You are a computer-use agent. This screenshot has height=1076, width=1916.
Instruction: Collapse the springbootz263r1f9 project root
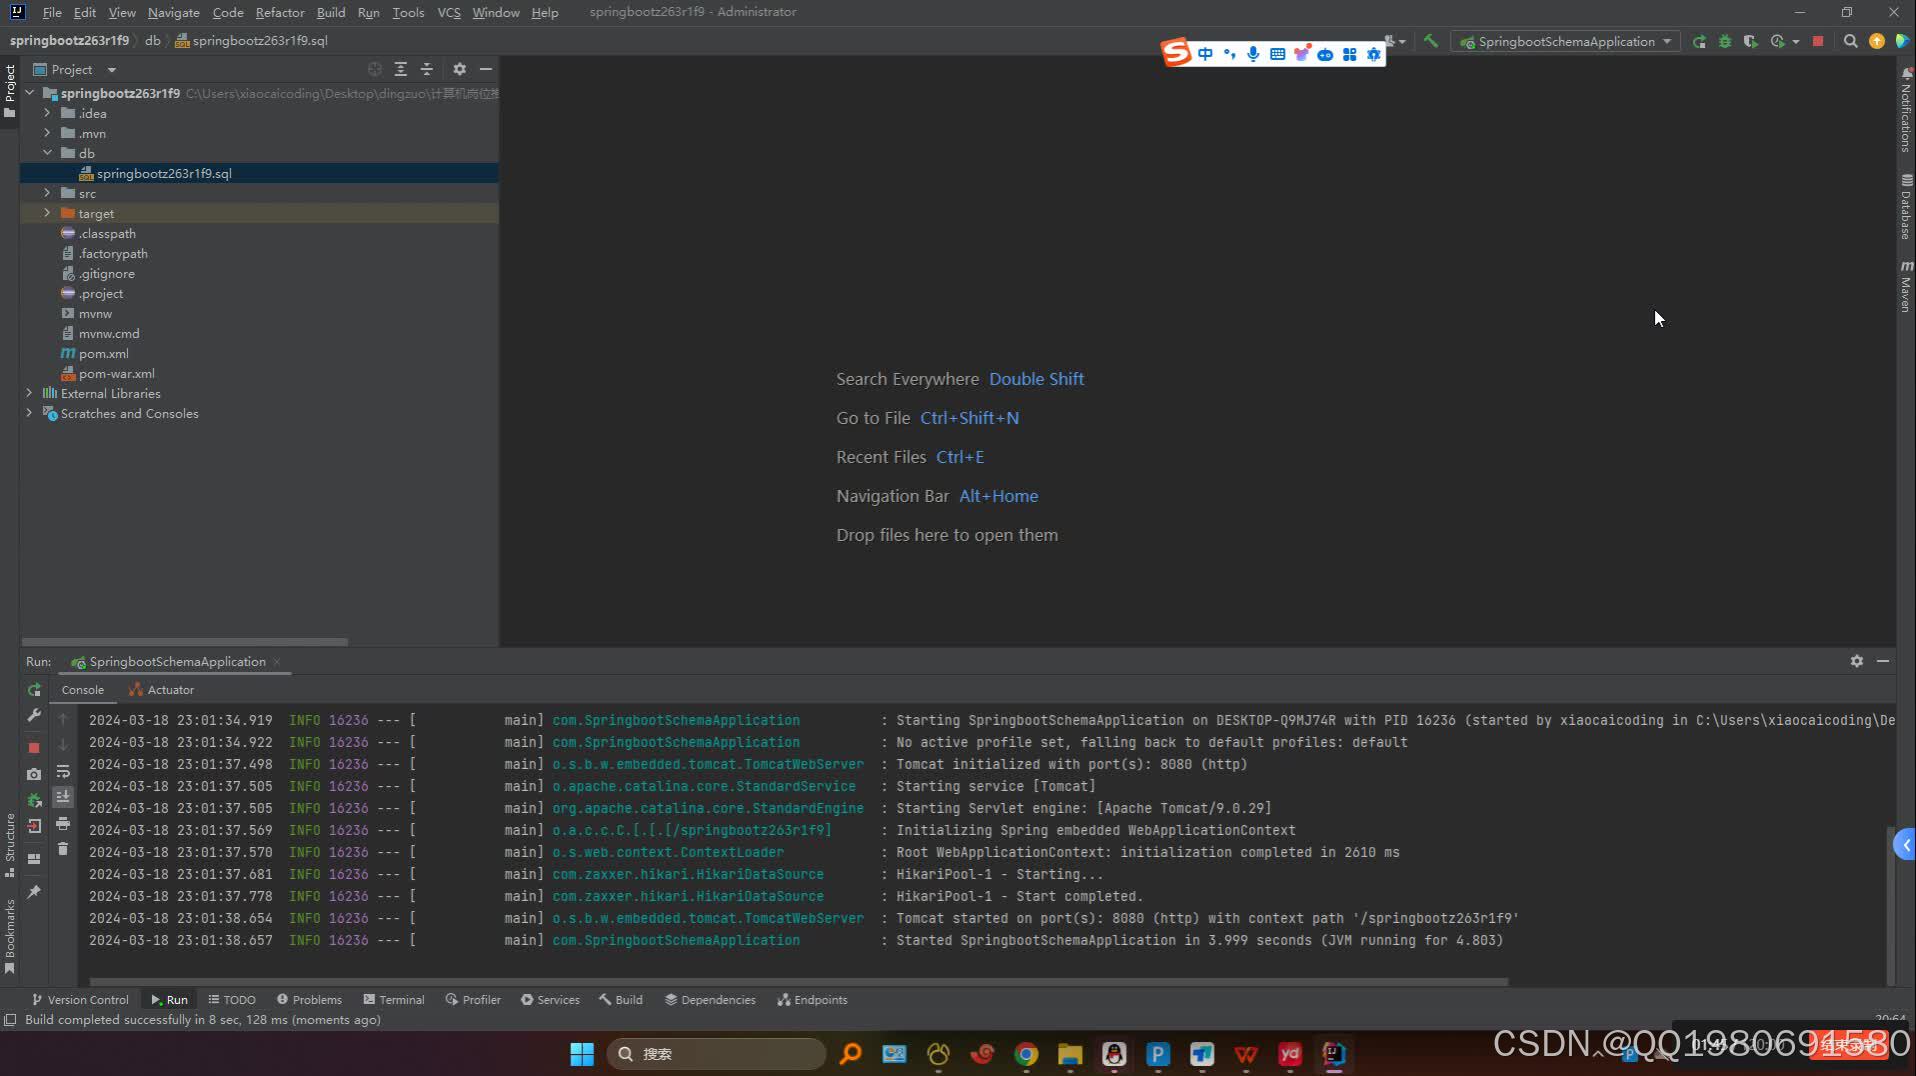tap(29, 93)
